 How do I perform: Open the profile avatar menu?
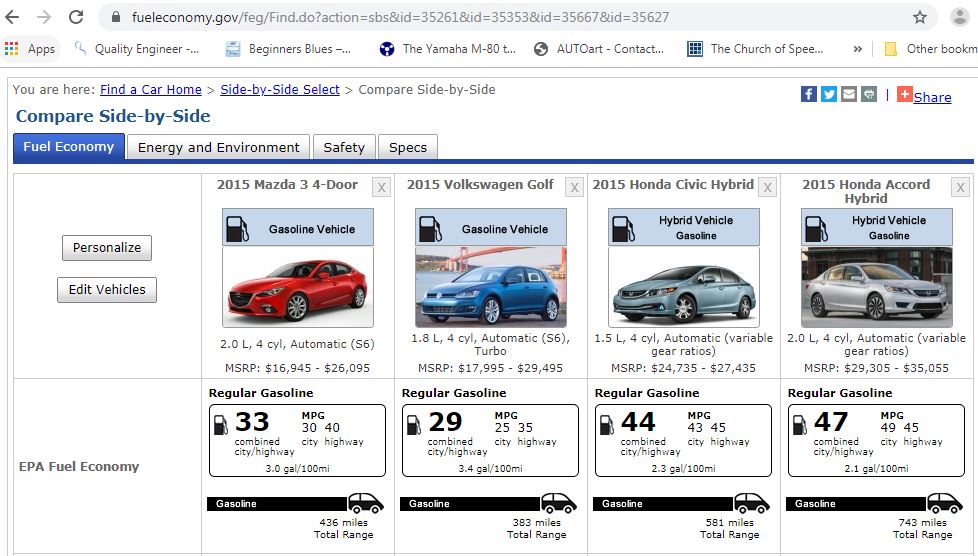(x=959, y=17)
